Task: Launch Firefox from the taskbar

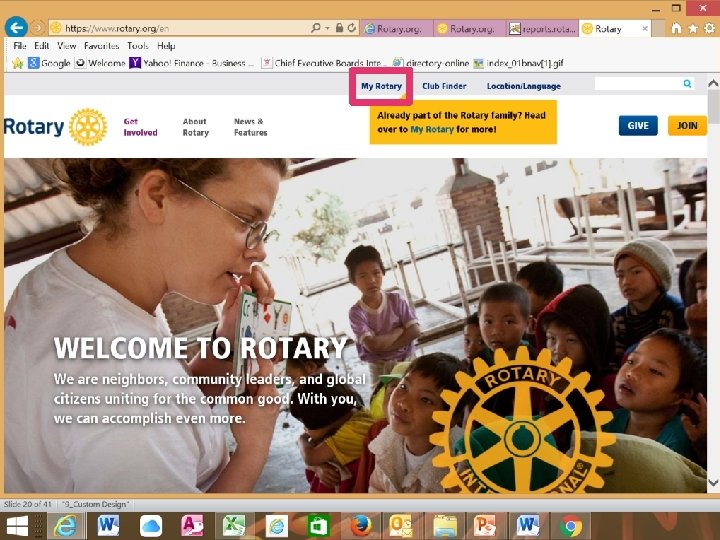Action: pyautogui.click(x=361, y=526)
